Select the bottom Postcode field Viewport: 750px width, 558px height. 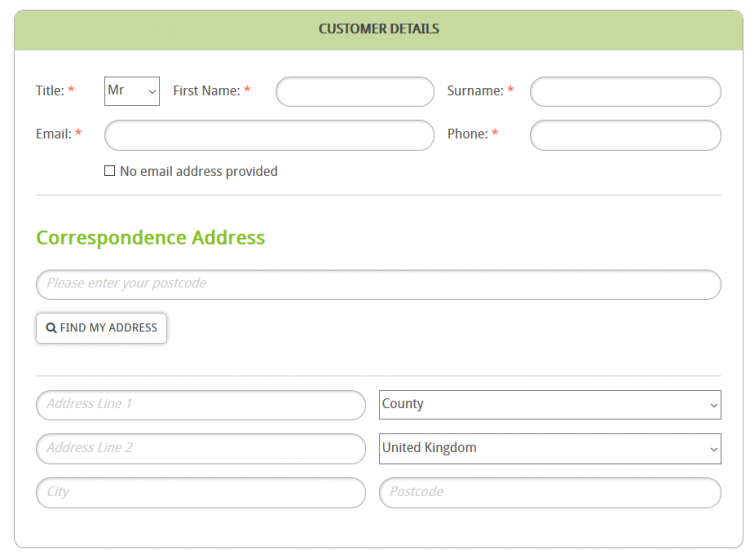(550, 492)
